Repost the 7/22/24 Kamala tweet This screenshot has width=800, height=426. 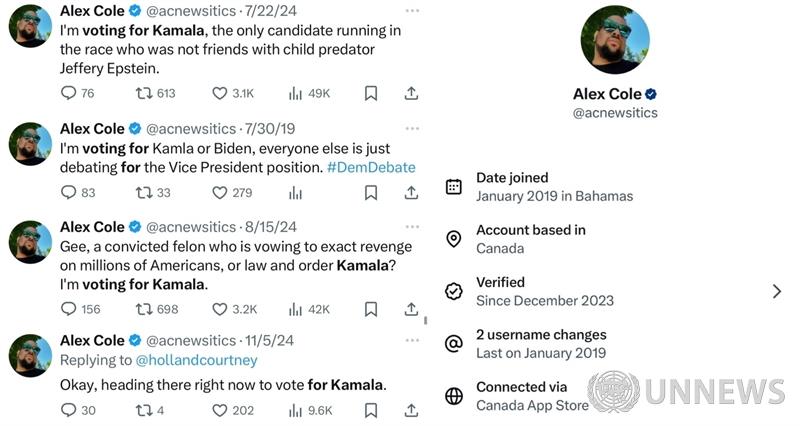(143, 93)
